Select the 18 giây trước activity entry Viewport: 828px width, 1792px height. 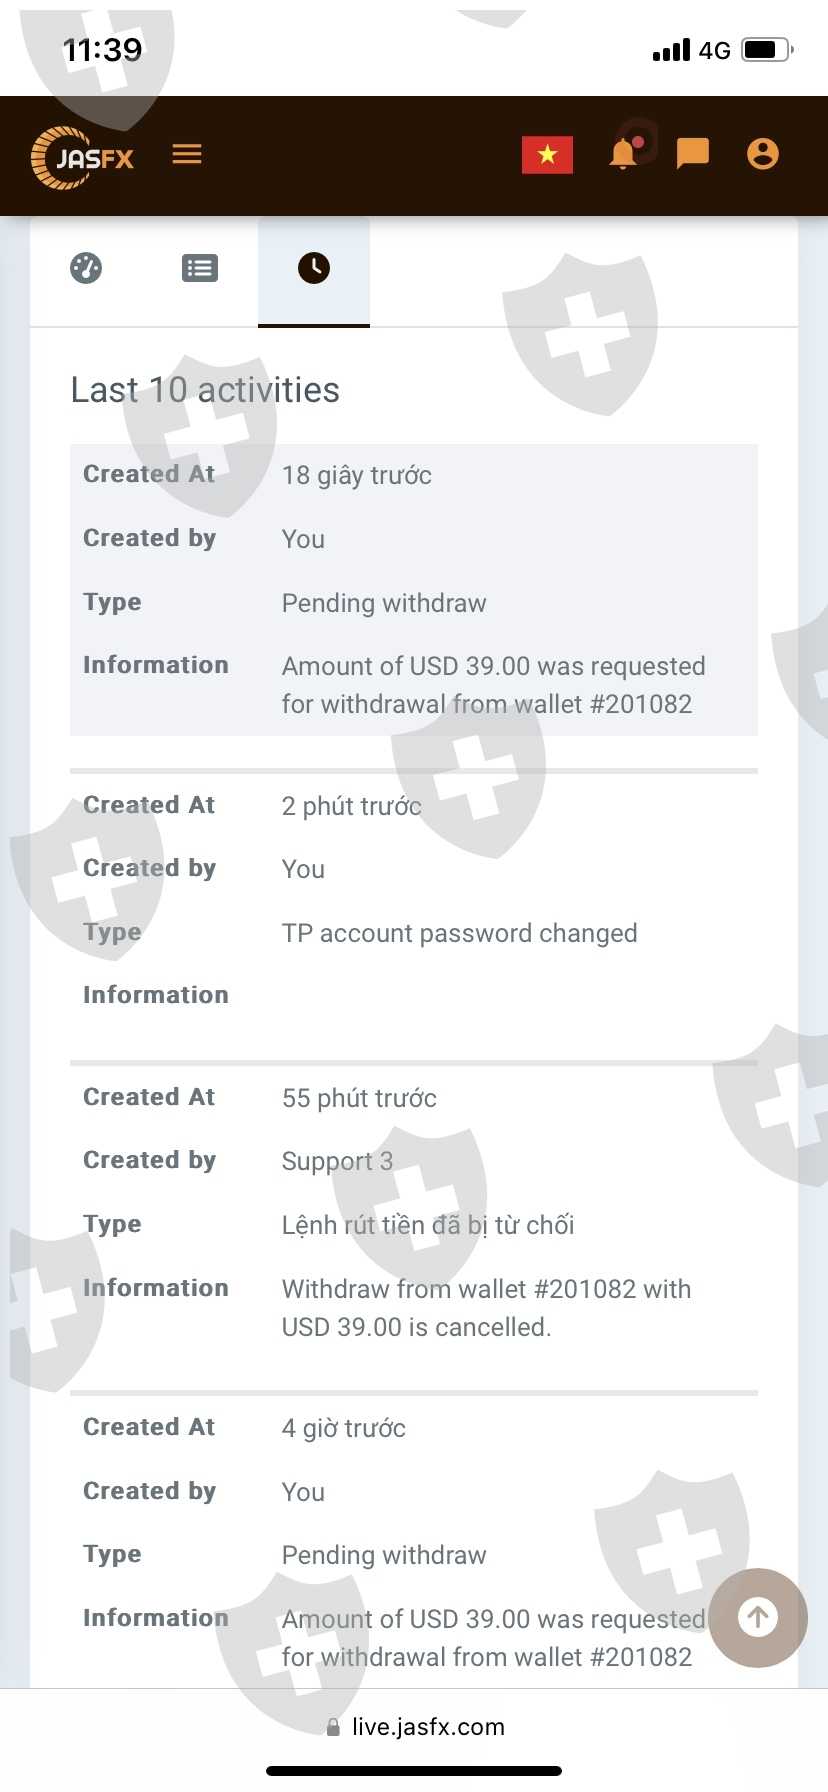[x=356, y=475]
